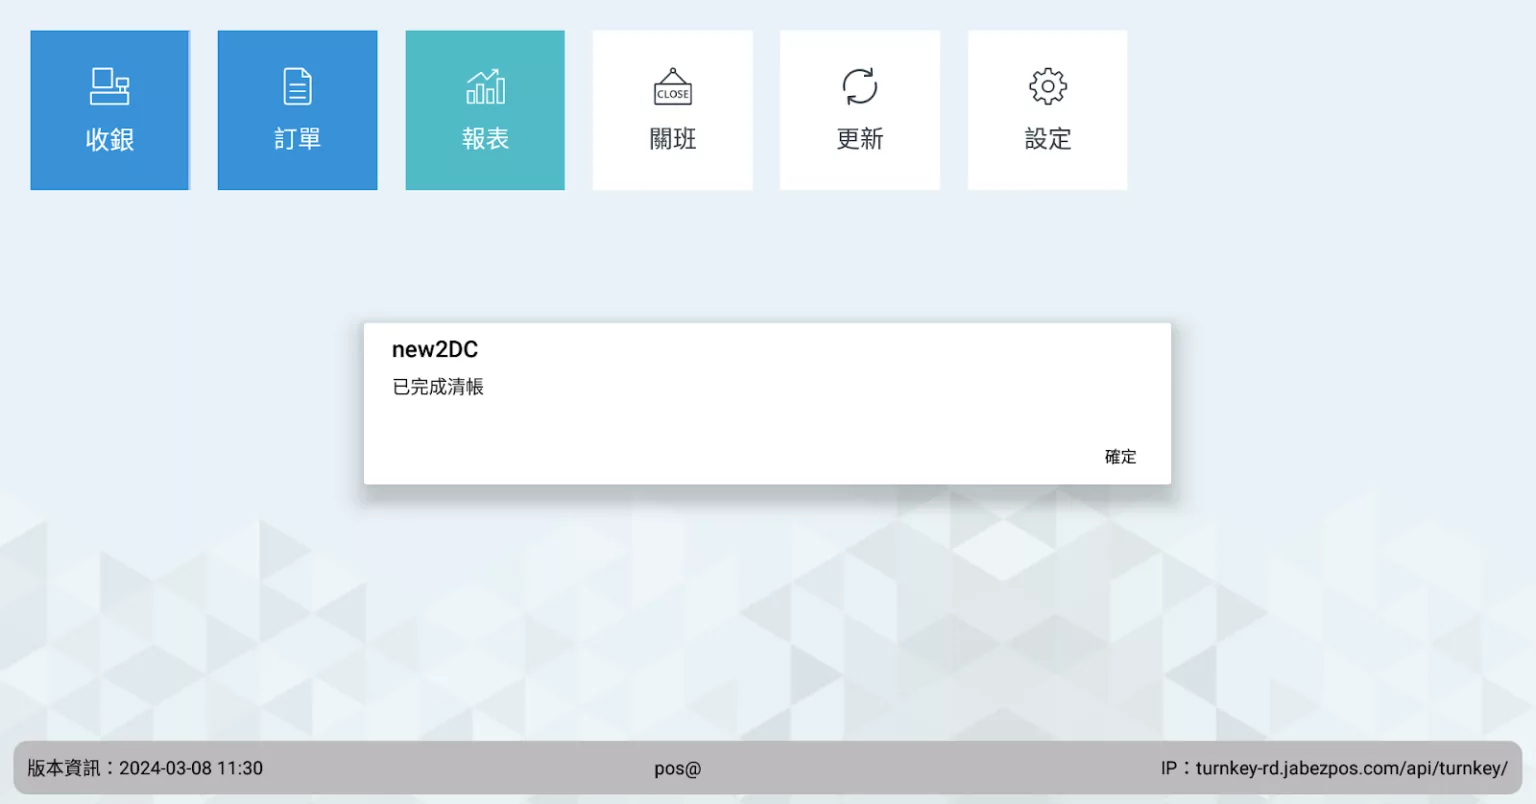1536x804 pixels.
Task: Click the new2DC dialog title
Action: [435, 349]
